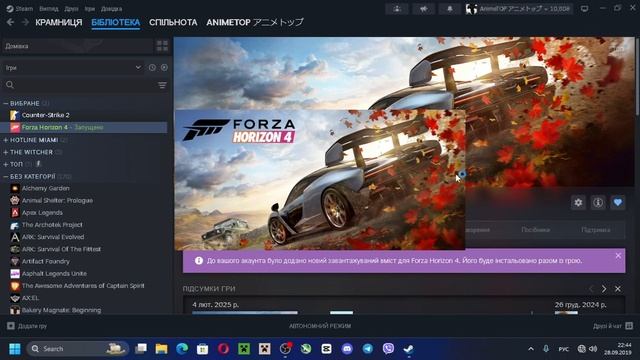Select Asphalt Legends Unite
This screenshot has width=640, height=360.
pyautogui.click(x=54, y=273)
